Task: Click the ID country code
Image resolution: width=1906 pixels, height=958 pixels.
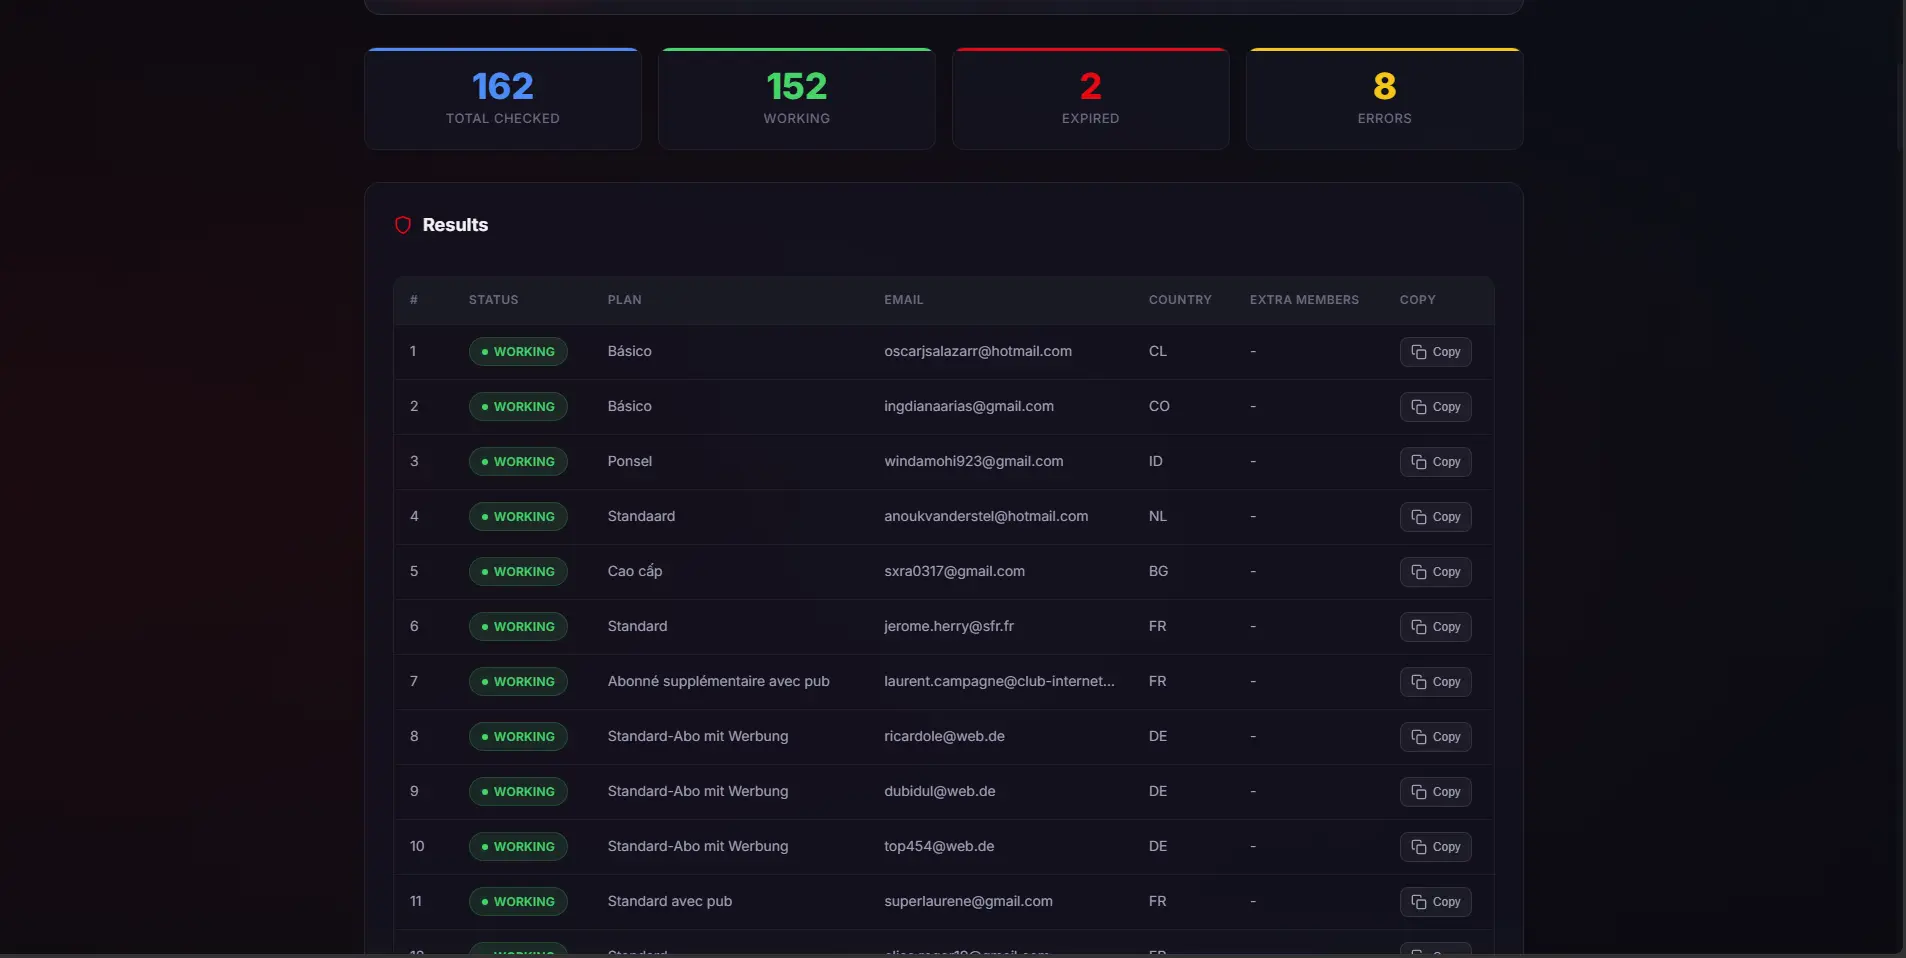Action: click(1156, 461)
